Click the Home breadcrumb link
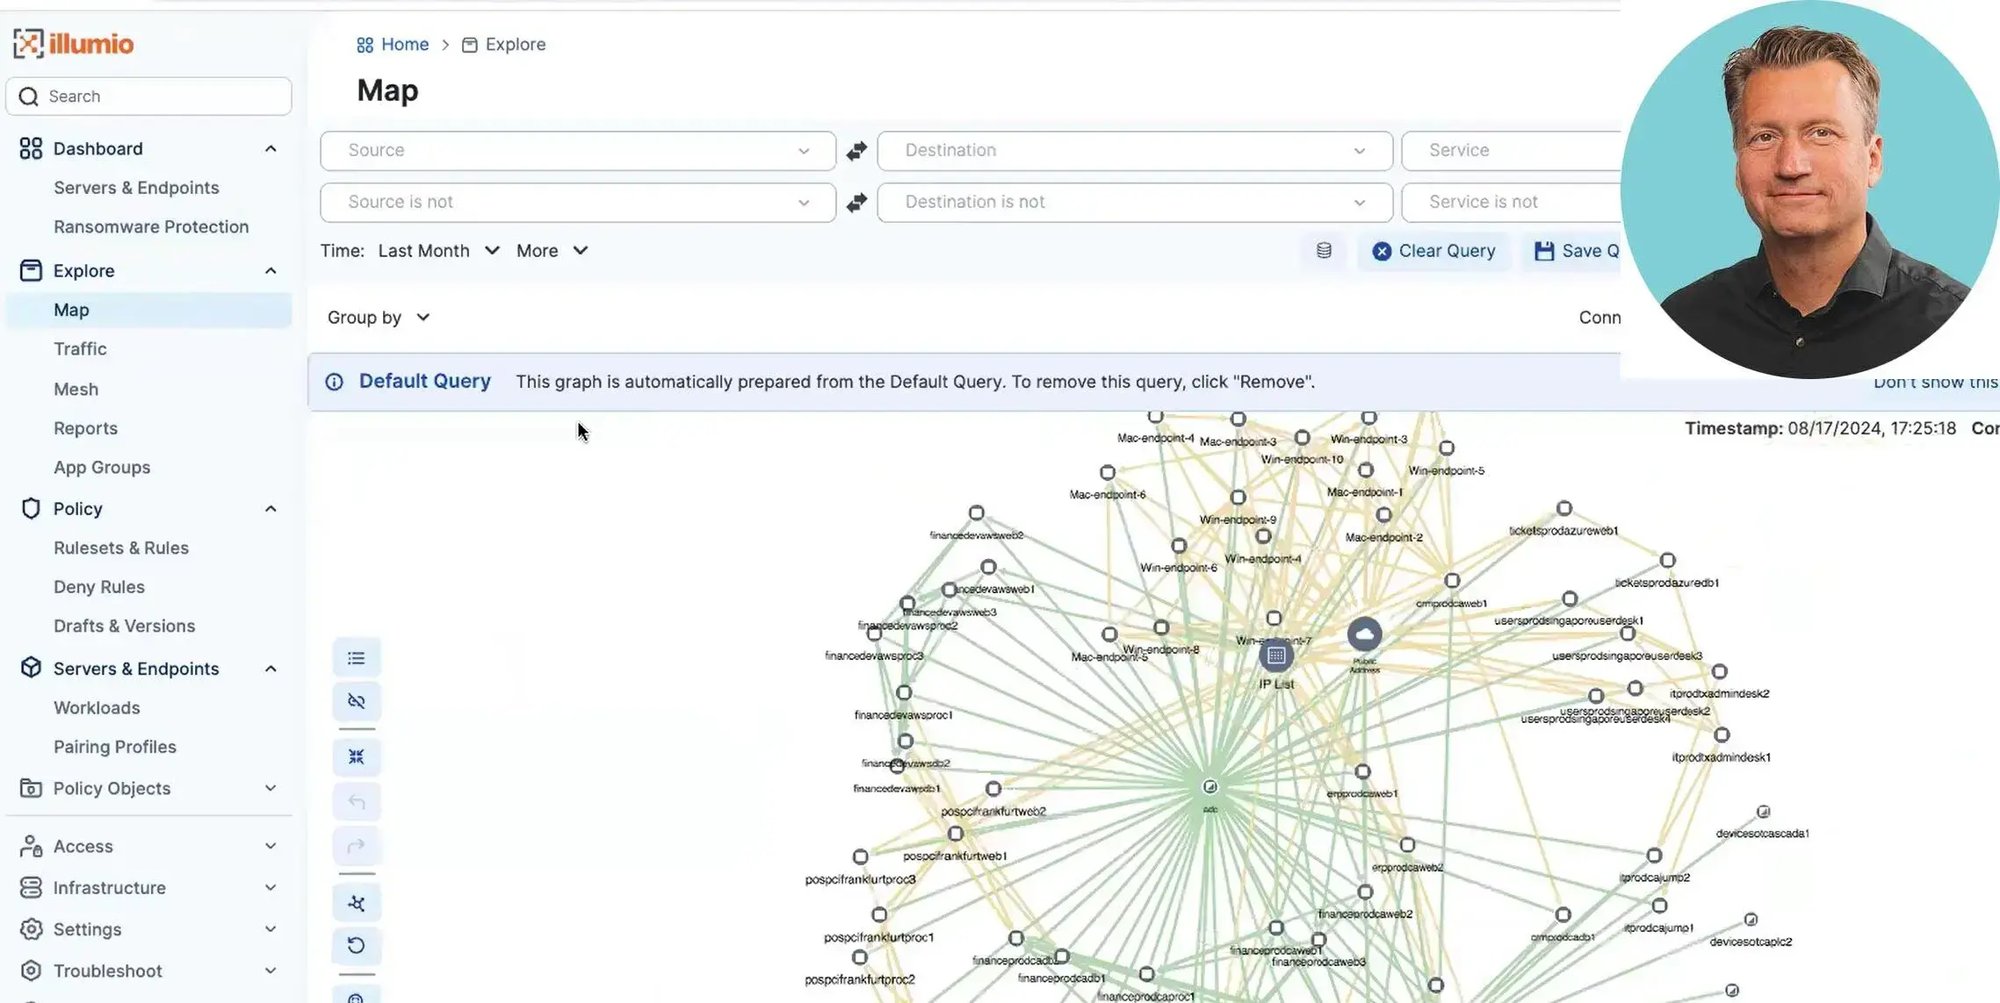This screenshot has height=1003, width=2000. click(404, 45)
